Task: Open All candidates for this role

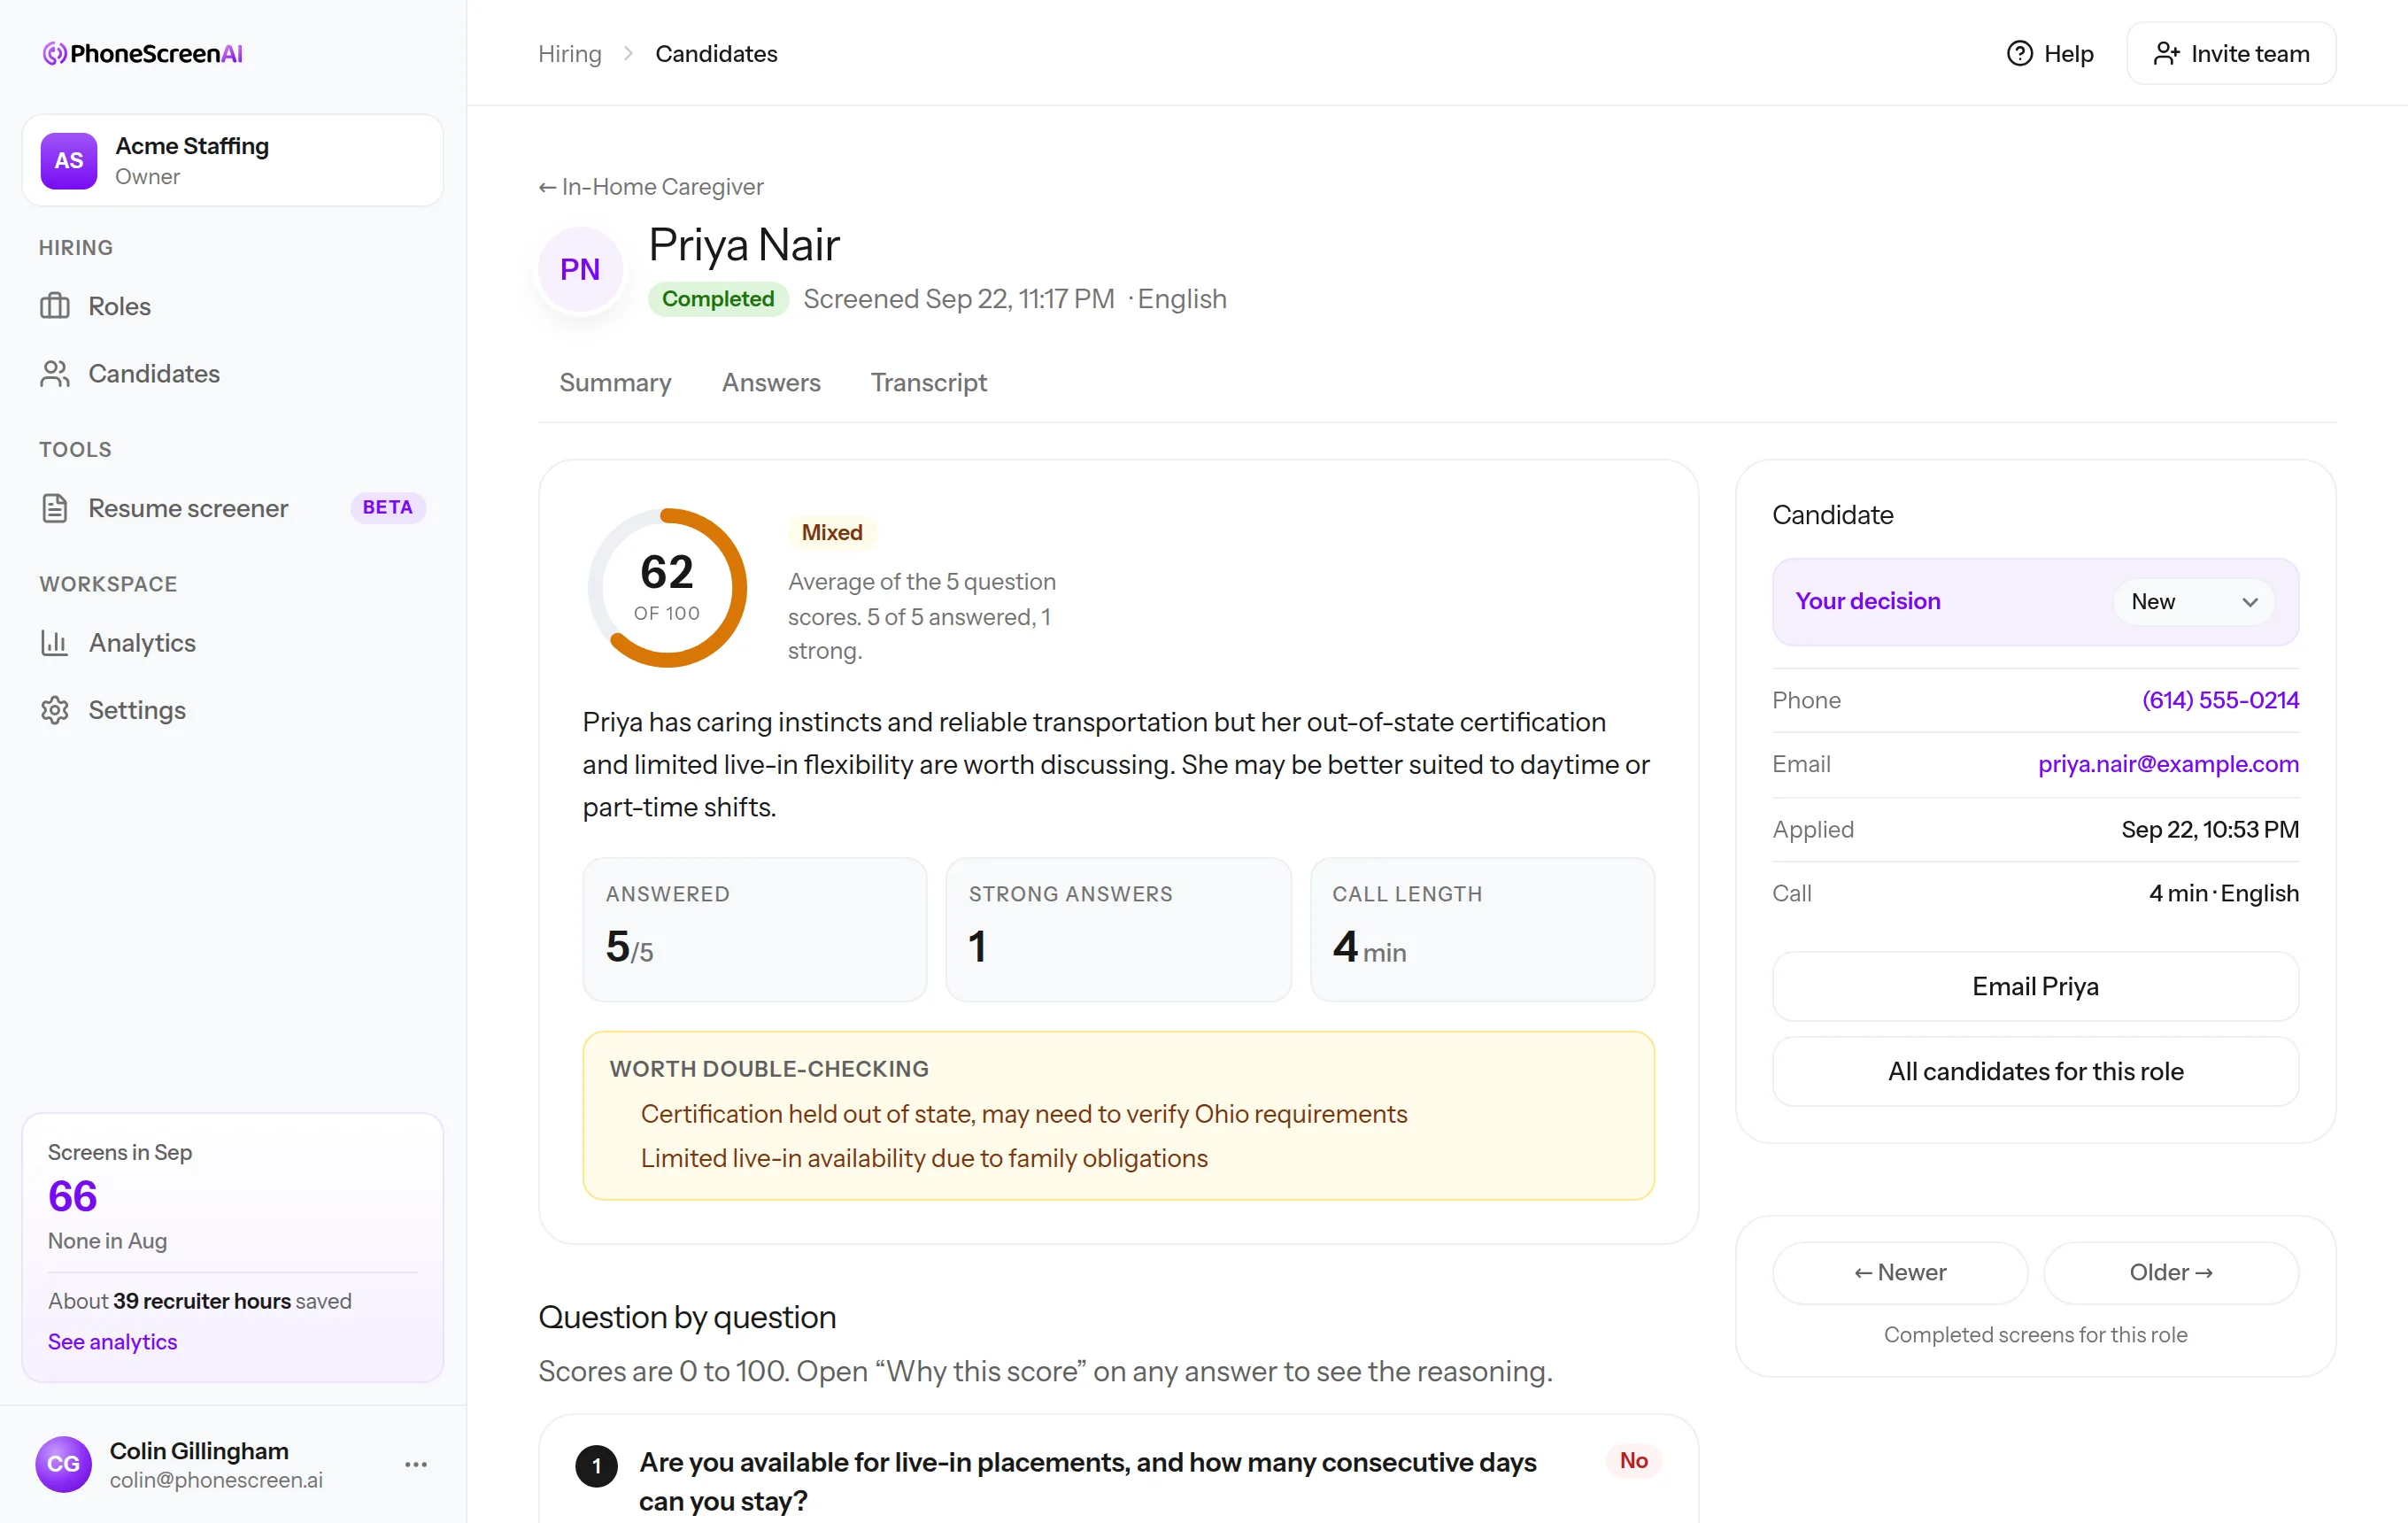Action: [2035, 1071]
